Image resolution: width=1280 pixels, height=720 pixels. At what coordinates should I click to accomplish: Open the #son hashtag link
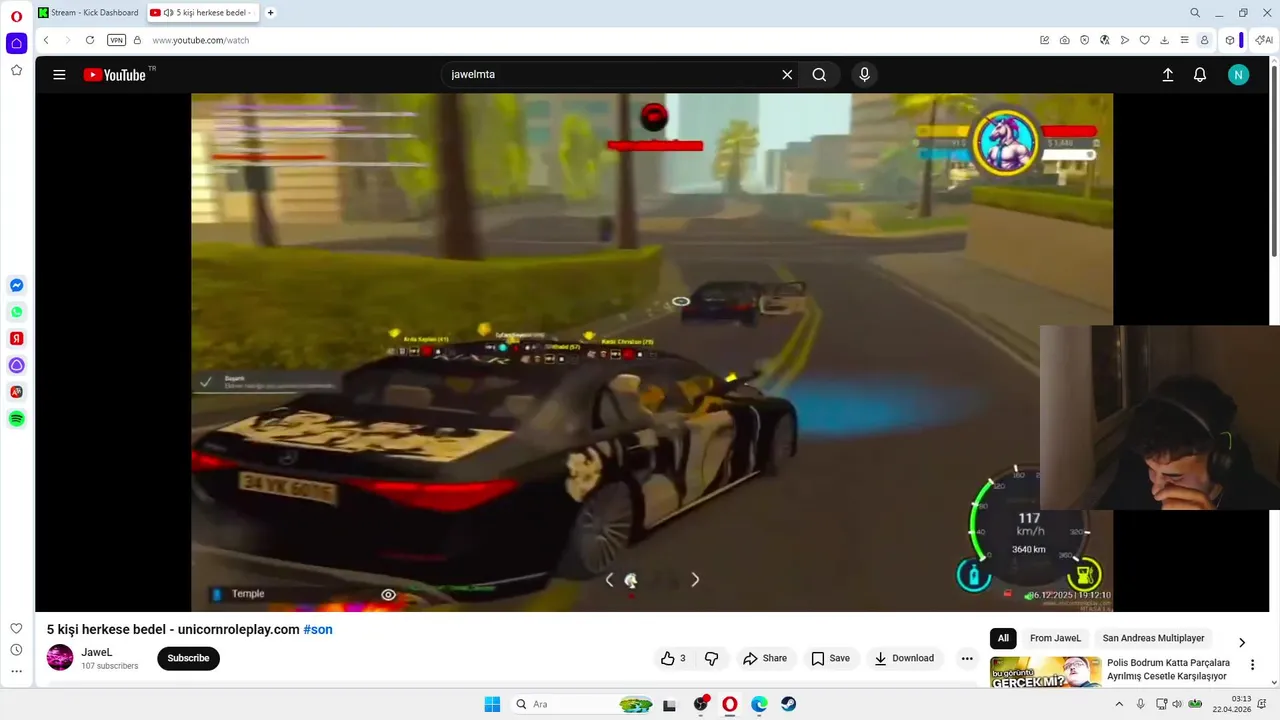(318, 629)
